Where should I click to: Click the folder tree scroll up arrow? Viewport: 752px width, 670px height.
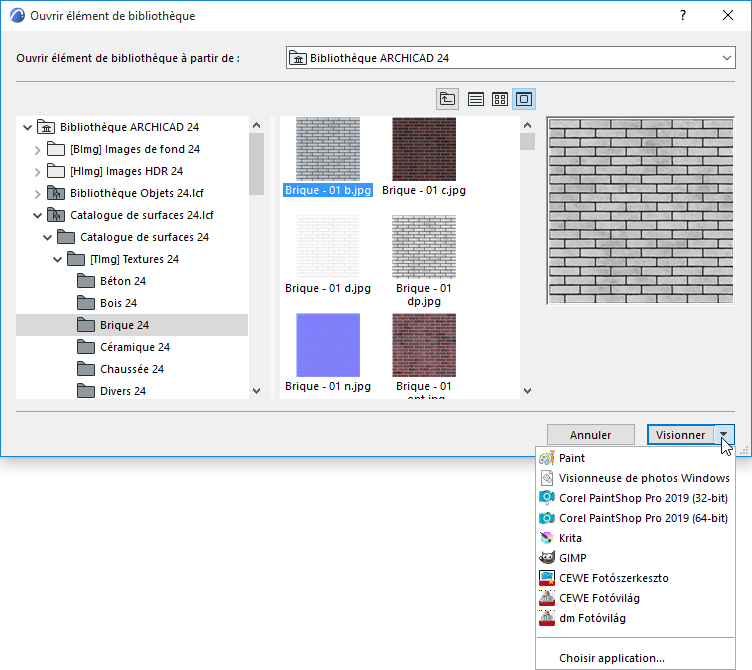coord(257,125)
